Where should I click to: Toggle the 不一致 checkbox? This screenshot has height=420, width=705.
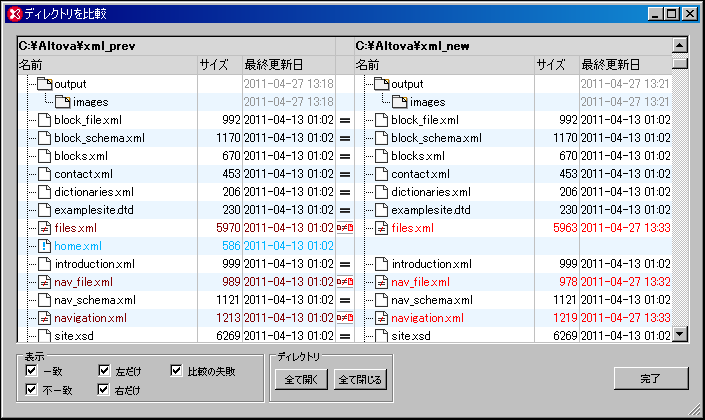tap(31, 389)
